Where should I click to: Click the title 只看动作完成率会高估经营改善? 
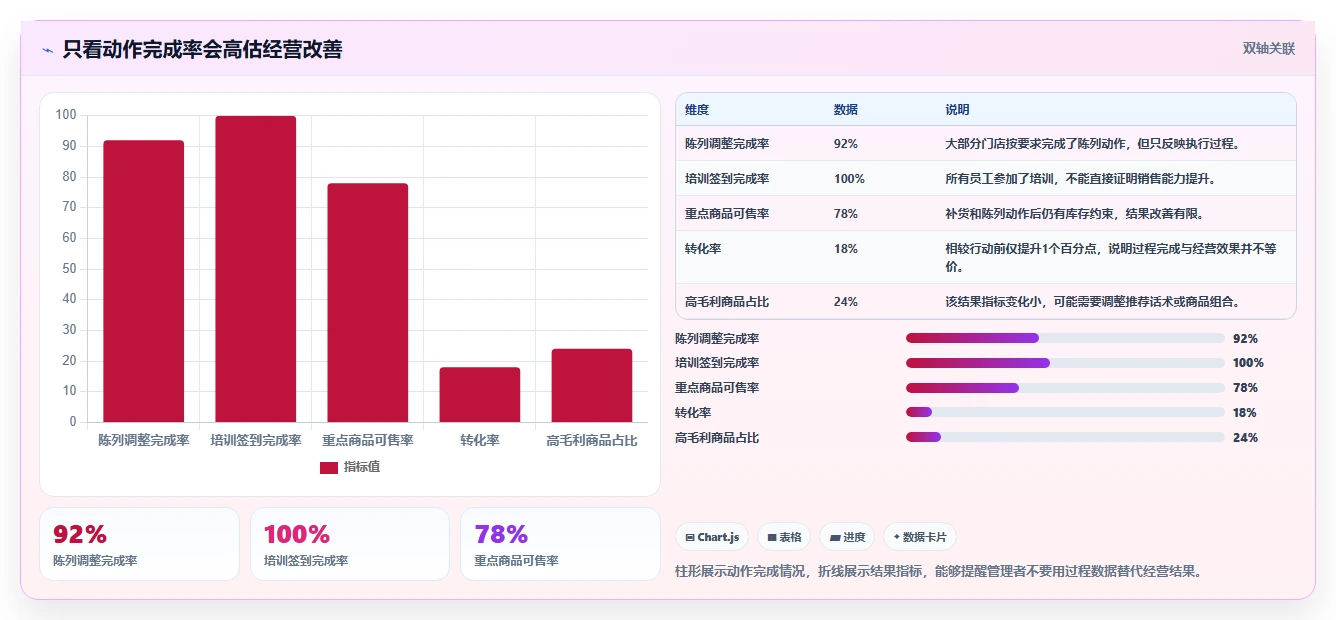coord(202,49)
